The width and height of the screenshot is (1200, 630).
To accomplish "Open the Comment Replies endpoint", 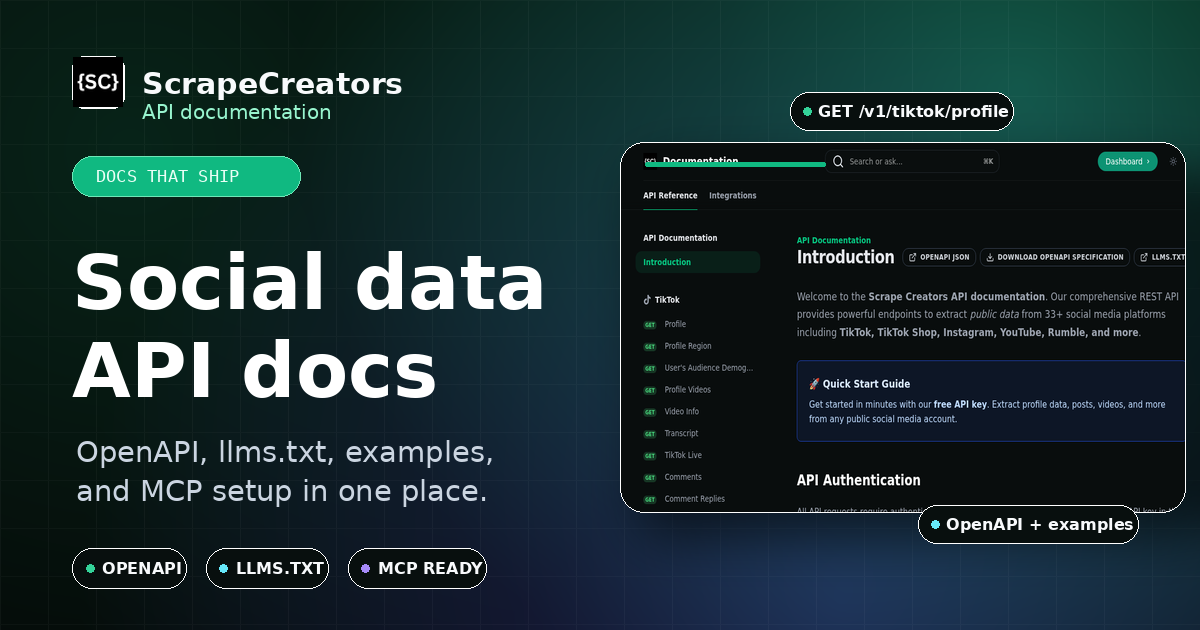I will 694,499.
